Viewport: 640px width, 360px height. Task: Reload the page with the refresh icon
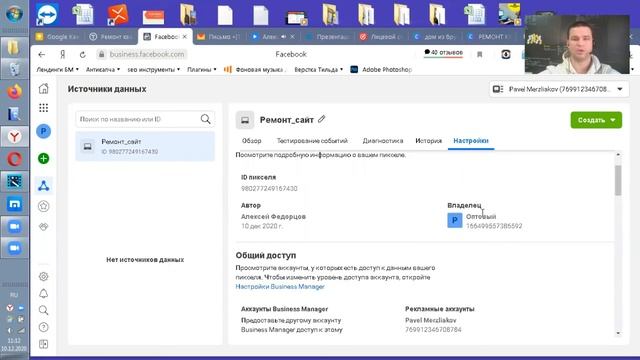click(82, 54)
